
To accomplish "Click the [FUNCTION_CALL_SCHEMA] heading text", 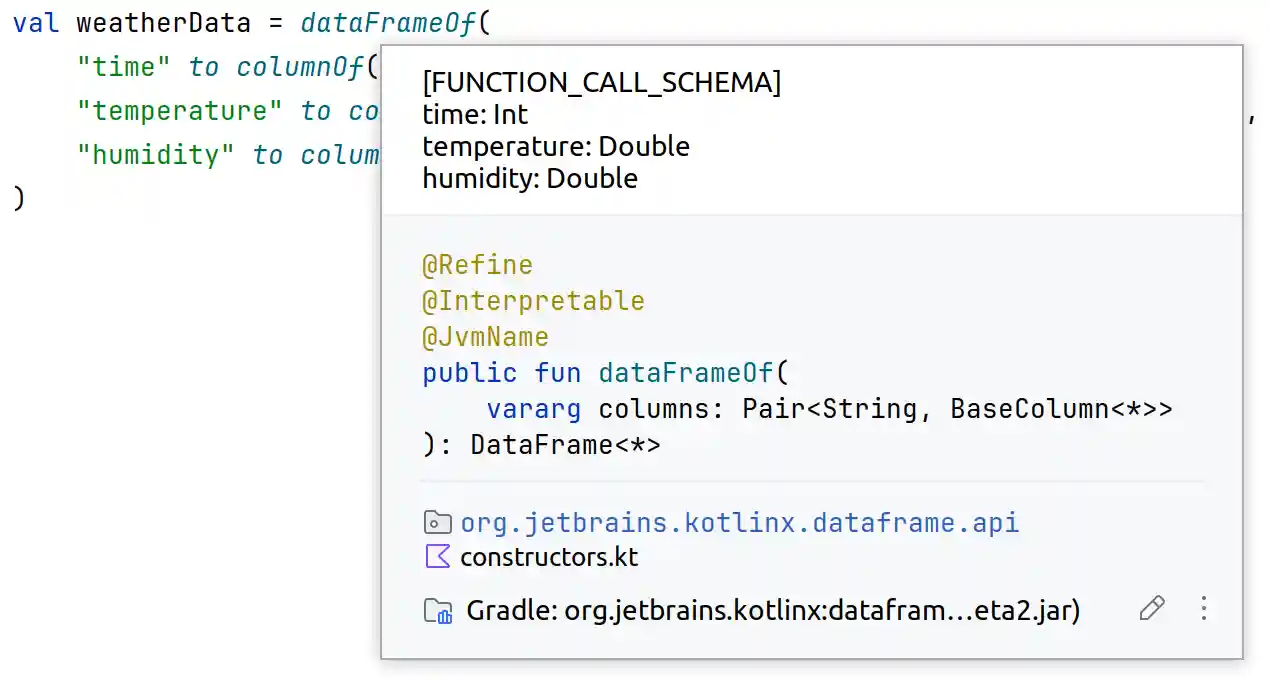I will [x=601, y=83].
